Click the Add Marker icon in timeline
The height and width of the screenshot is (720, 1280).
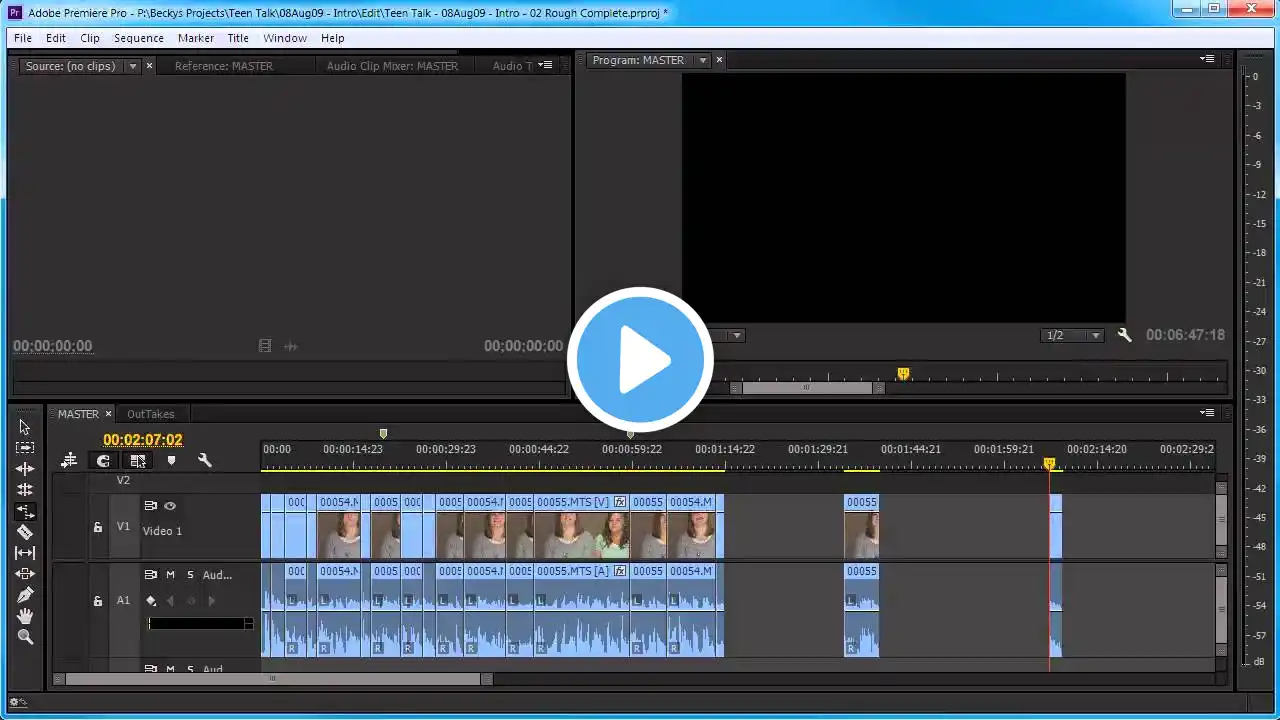[x=171, y=461]
